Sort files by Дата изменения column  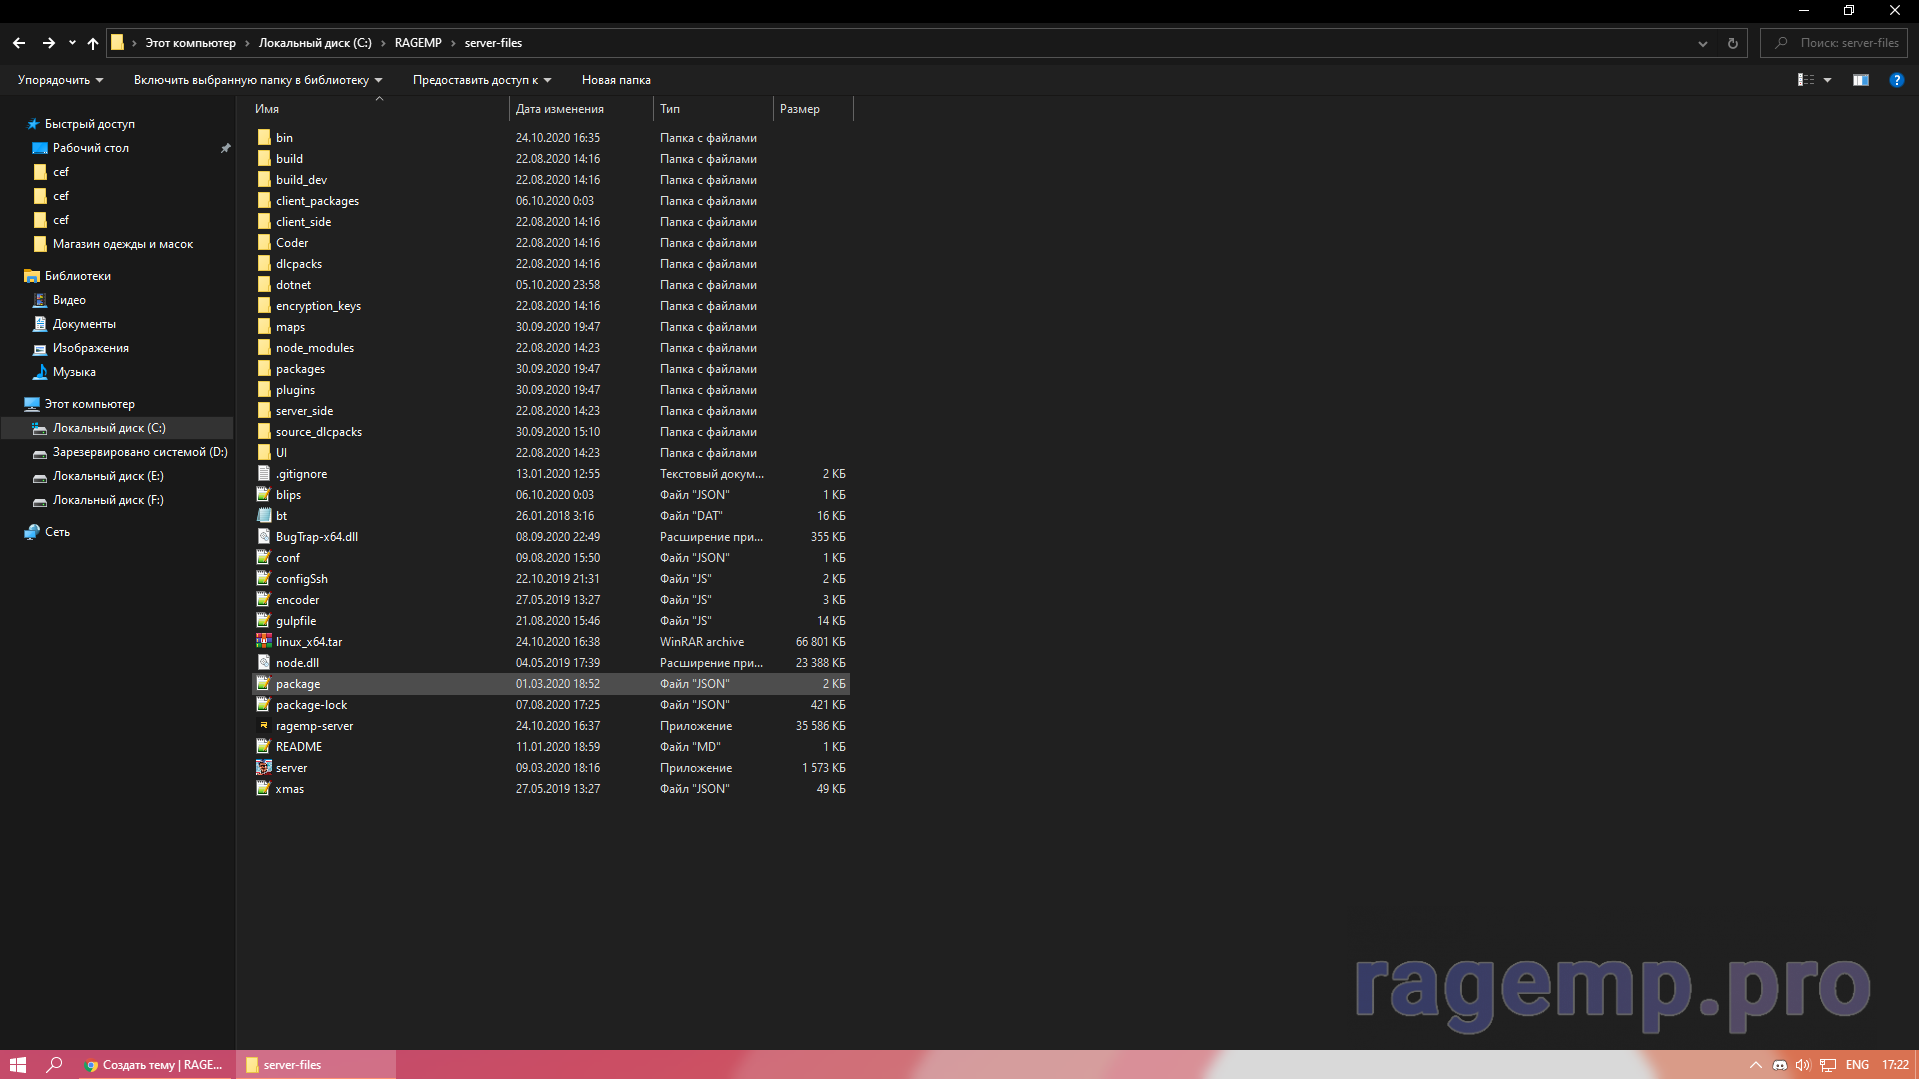tap(581, 109)
